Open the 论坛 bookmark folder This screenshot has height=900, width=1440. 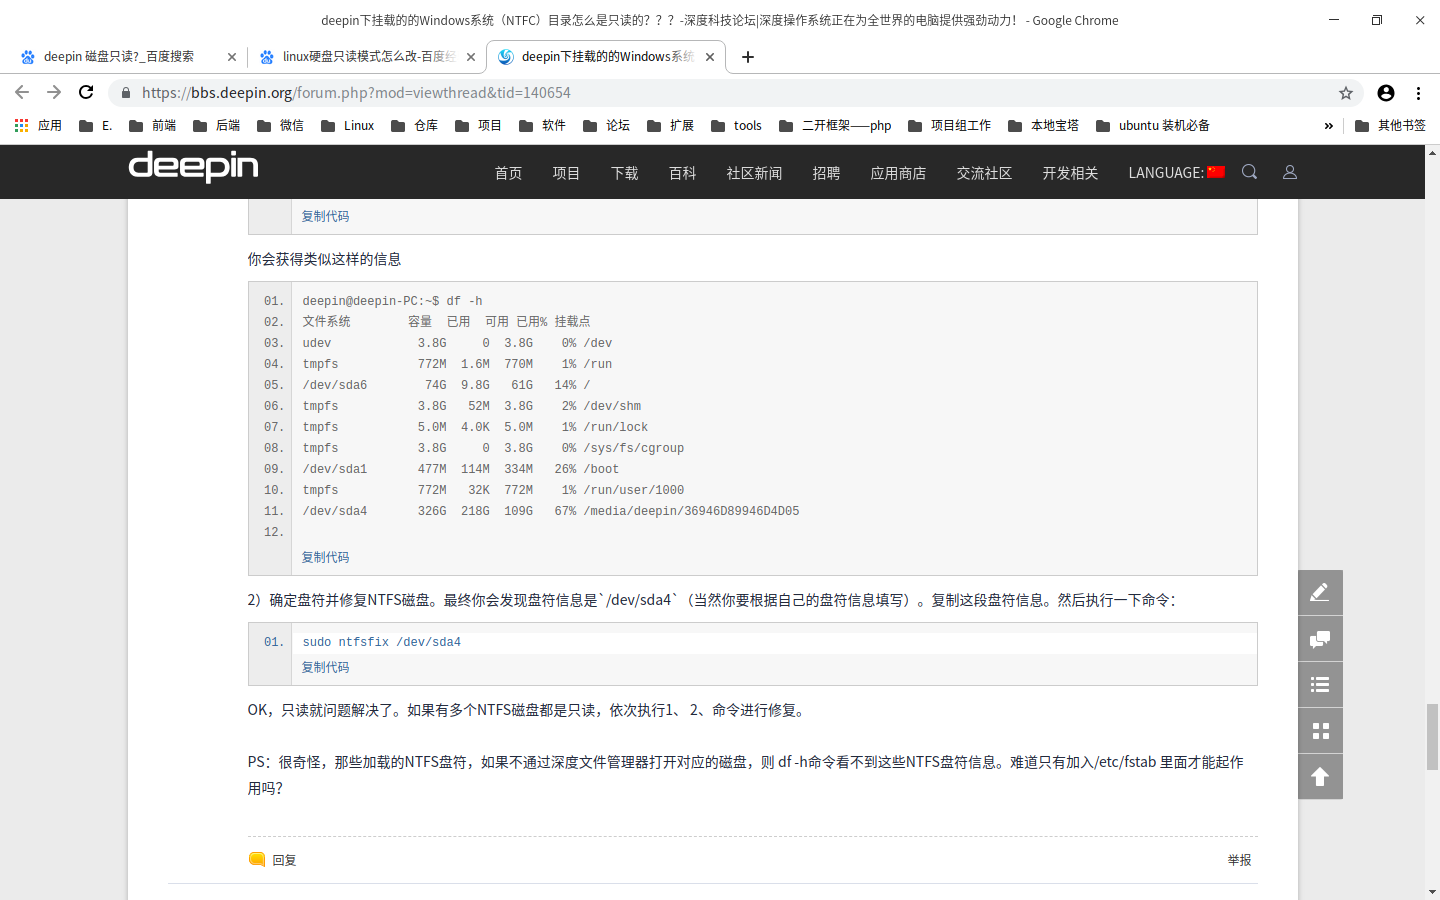tap(607, 126)
